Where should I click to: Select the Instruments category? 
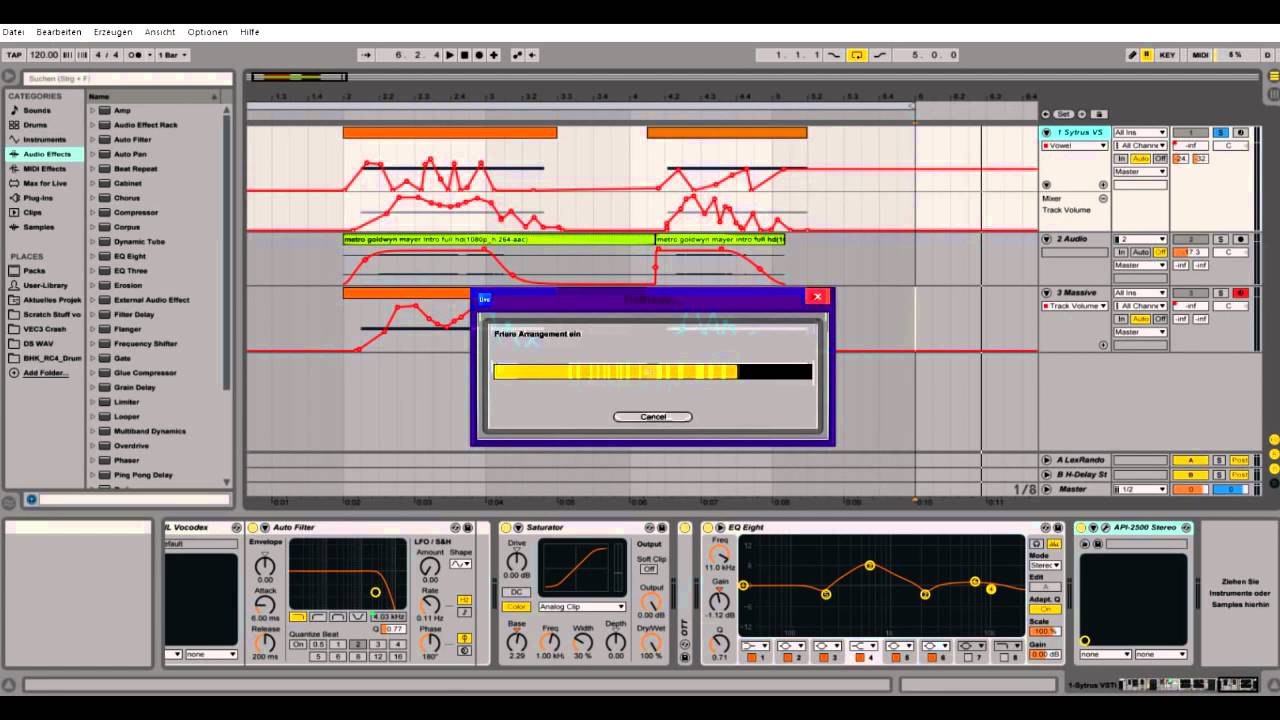coord(44,139)
